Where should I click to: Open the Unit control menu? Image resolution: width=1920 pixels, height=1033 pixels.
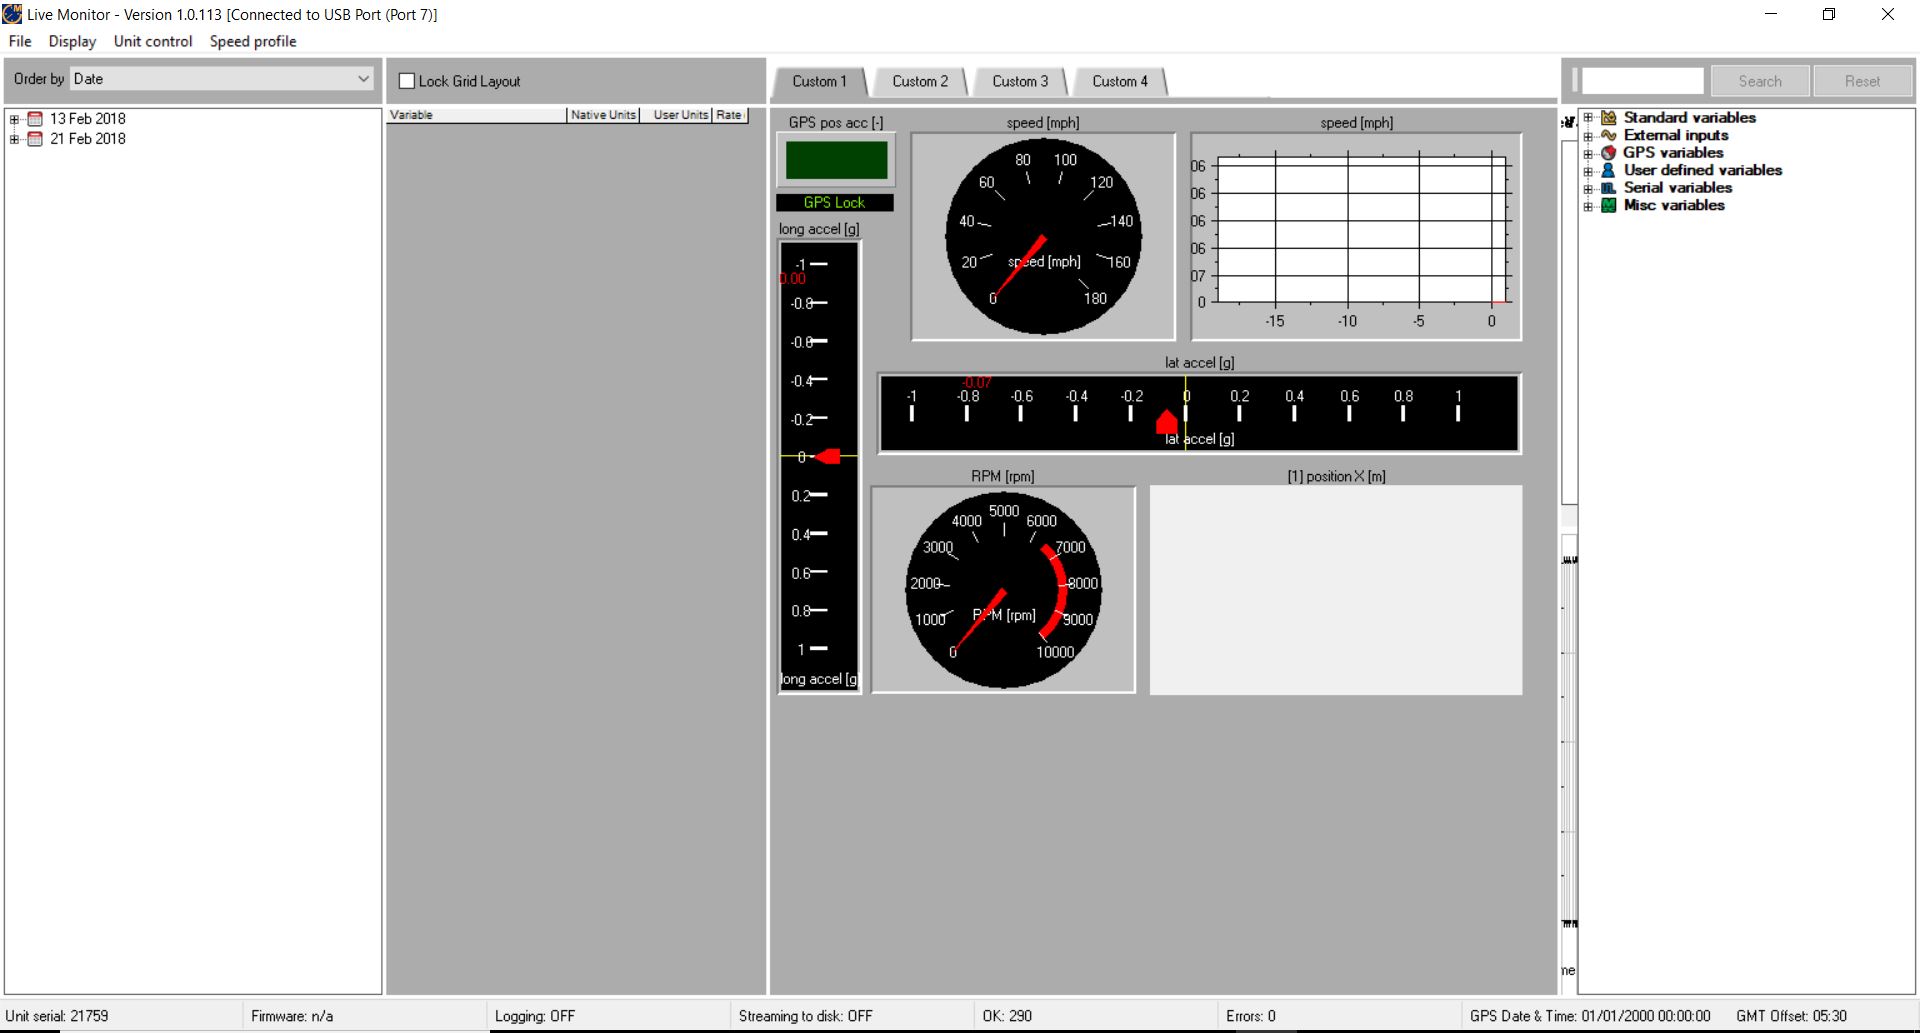coord(153,41)
